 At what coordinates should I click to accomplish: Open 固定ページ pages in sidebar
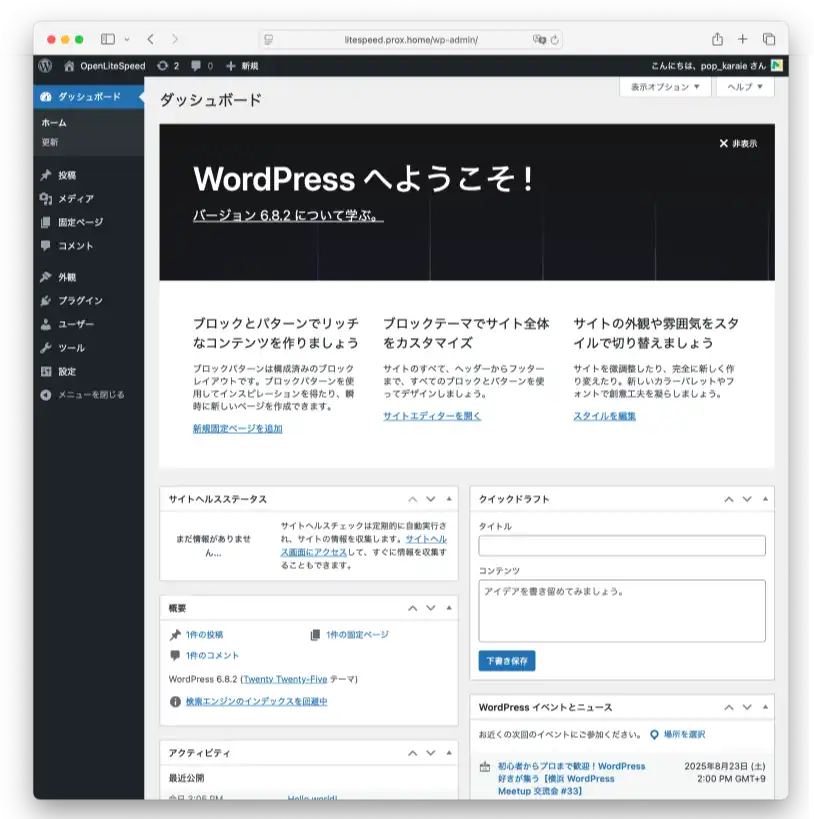[80, 222]
